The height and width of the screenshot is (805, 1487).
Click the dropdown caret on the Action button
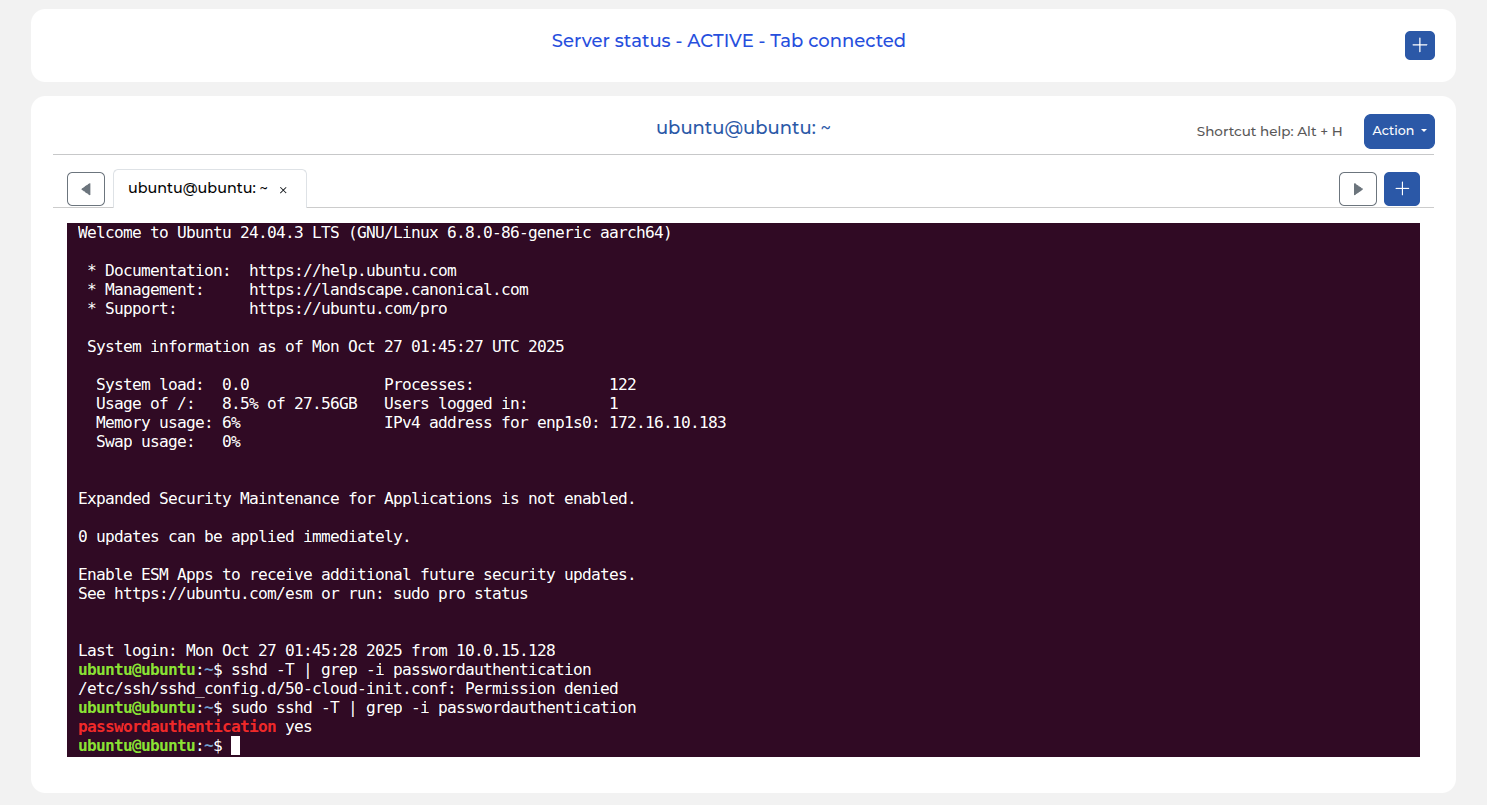pyautogui.click(x=1422, y=131)
